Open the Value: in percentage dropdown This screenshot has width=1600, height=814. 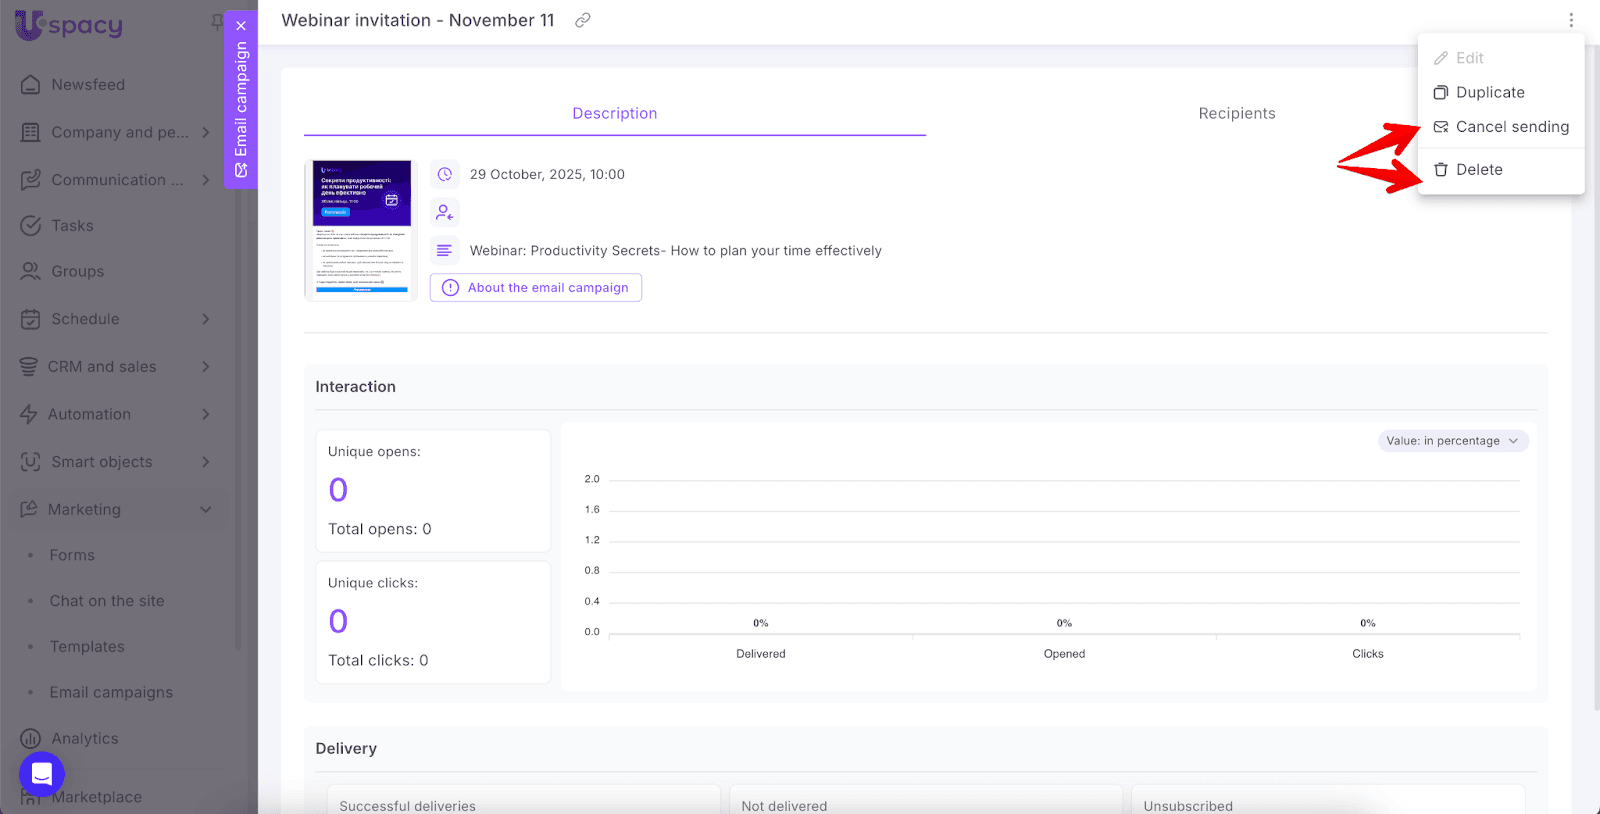(x=1452, y=441)
